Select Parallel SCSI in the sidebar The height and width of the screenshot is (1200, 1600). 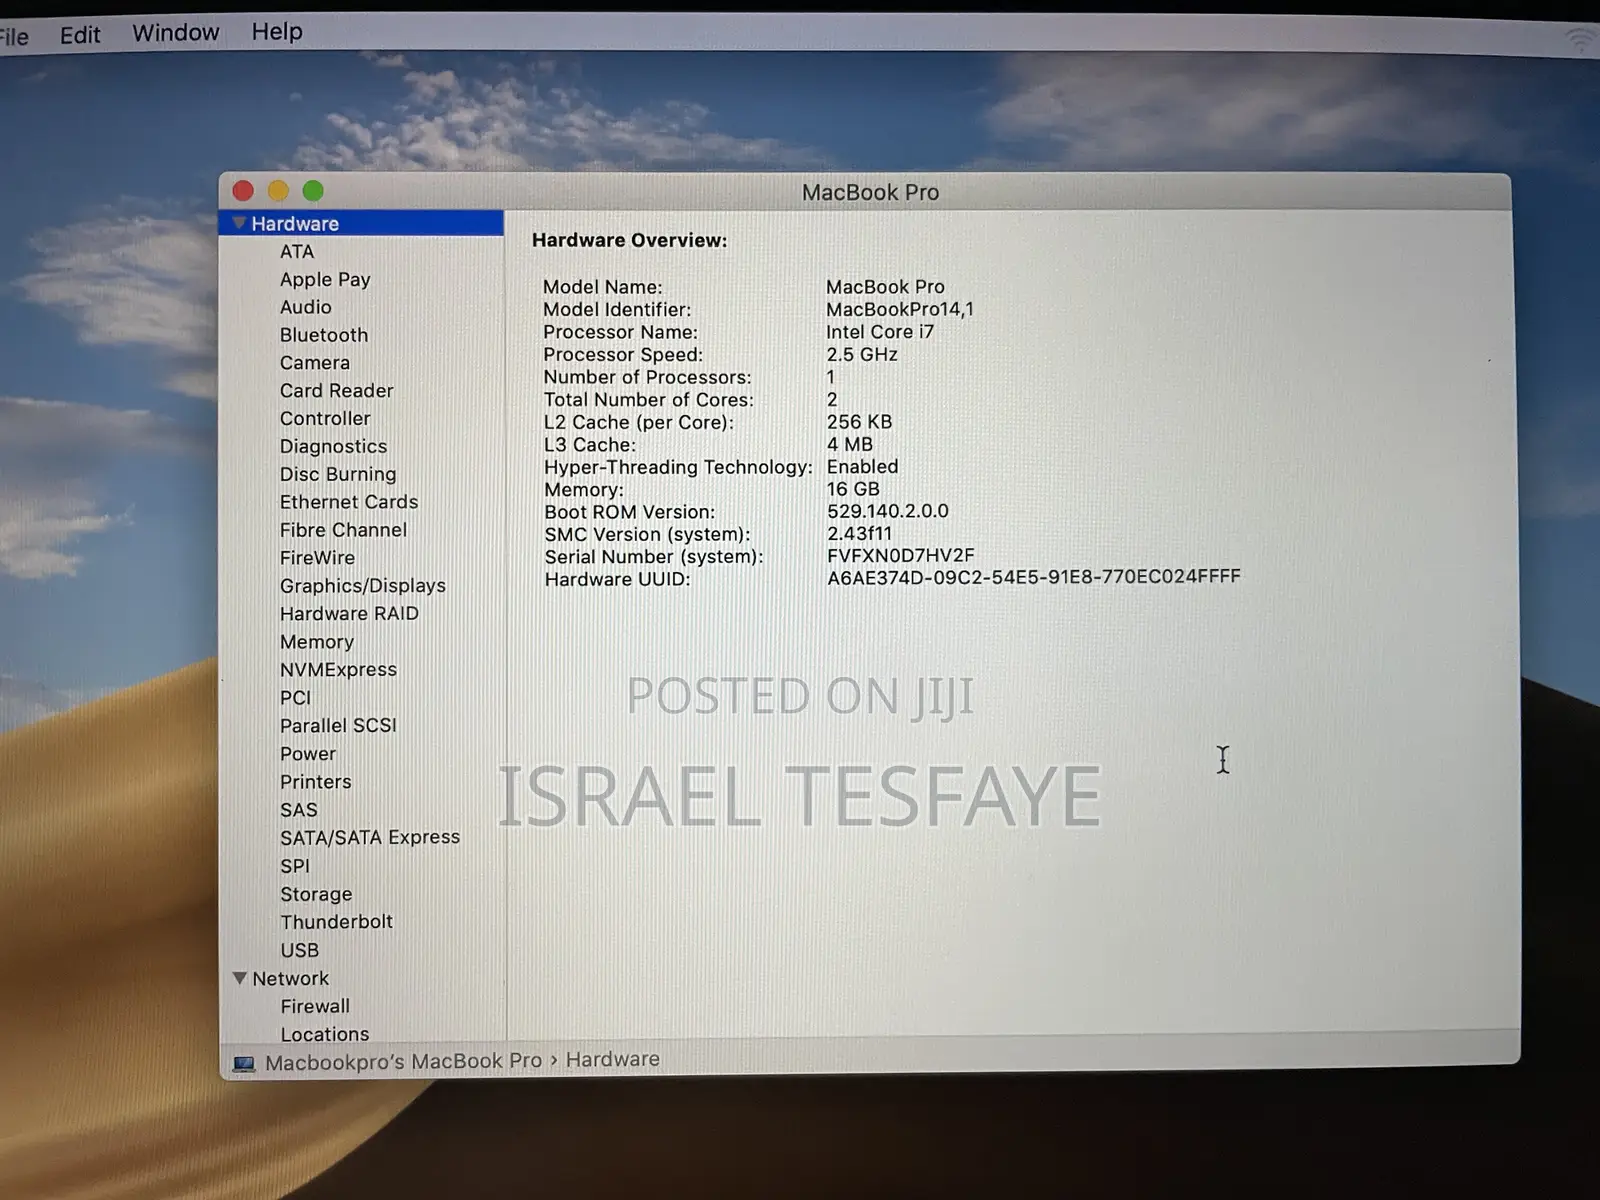pos(338,725)
